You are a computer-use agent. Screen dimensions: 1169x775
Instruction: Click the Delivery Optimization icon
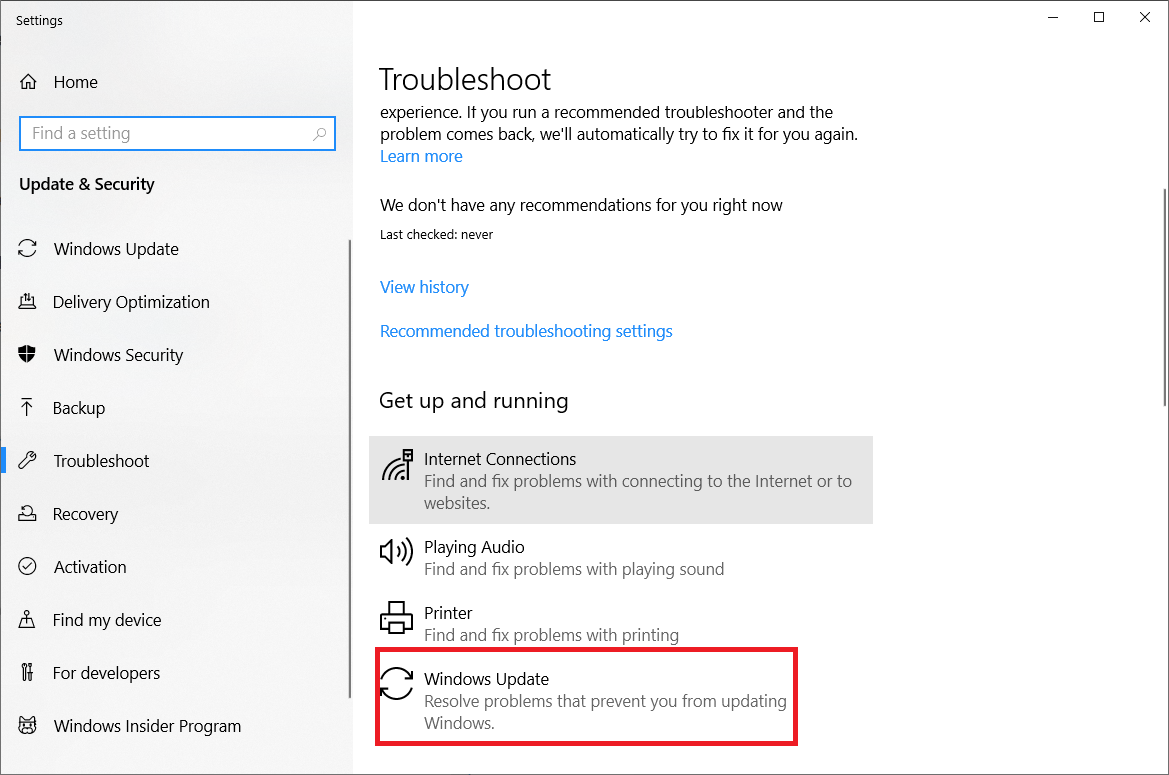[28, 301]
